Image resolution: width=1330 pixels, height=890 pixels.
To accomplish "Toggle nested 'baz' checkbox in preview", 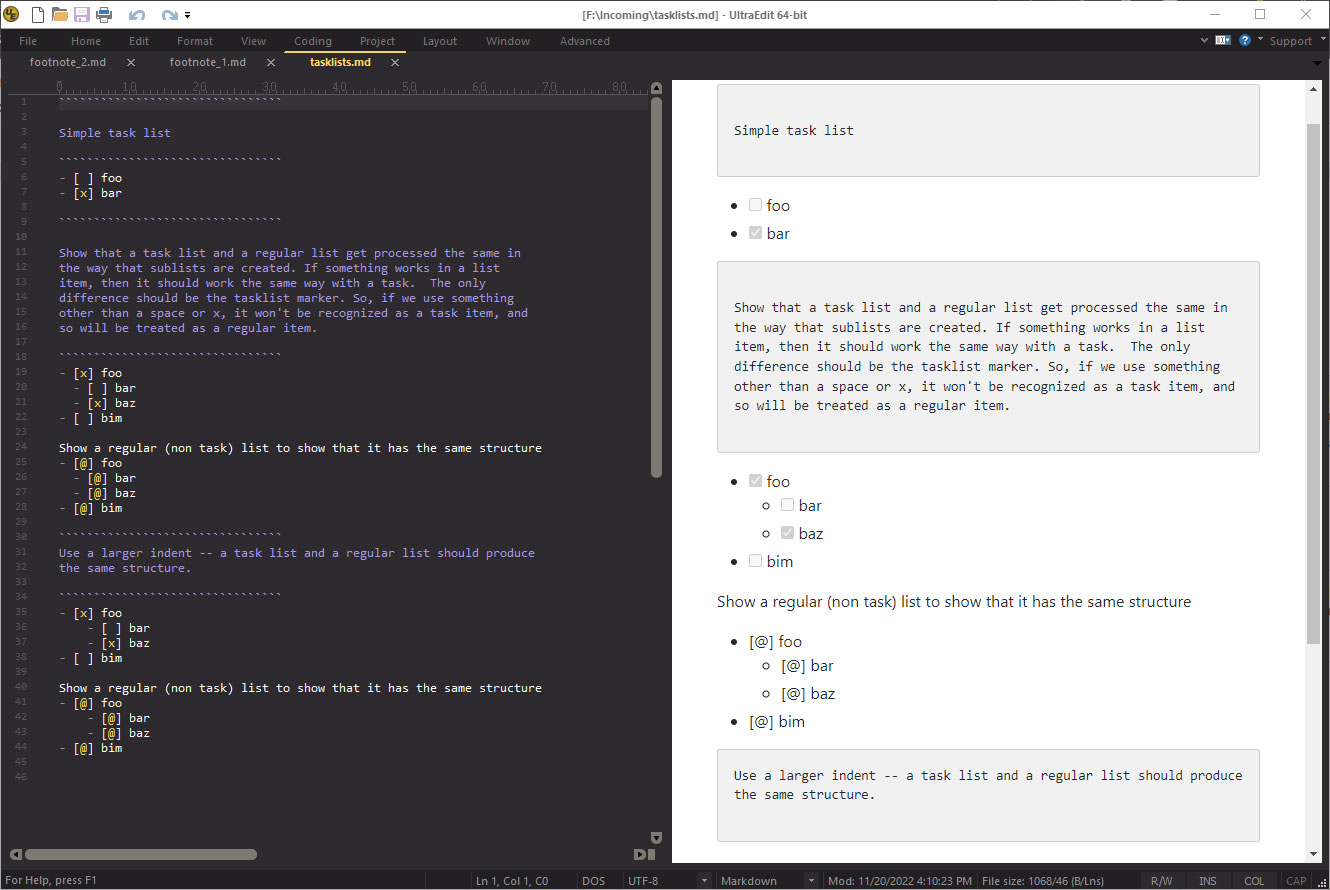I will coord(787,533).
